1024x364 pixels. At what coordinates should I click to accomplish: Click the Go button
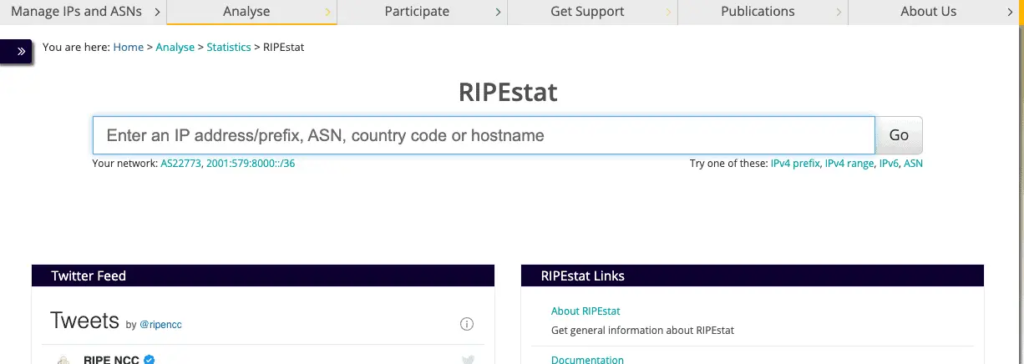(899, 135)
